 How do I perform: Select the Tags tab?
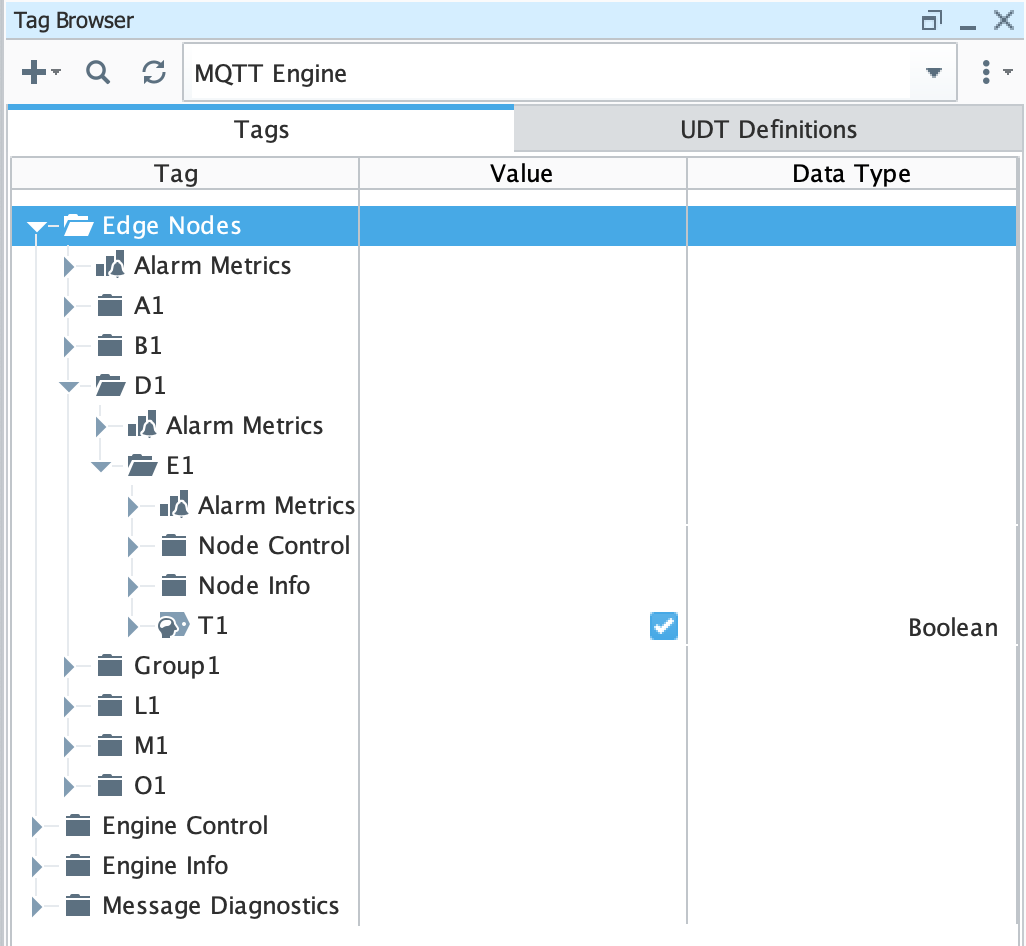[261, 130]
